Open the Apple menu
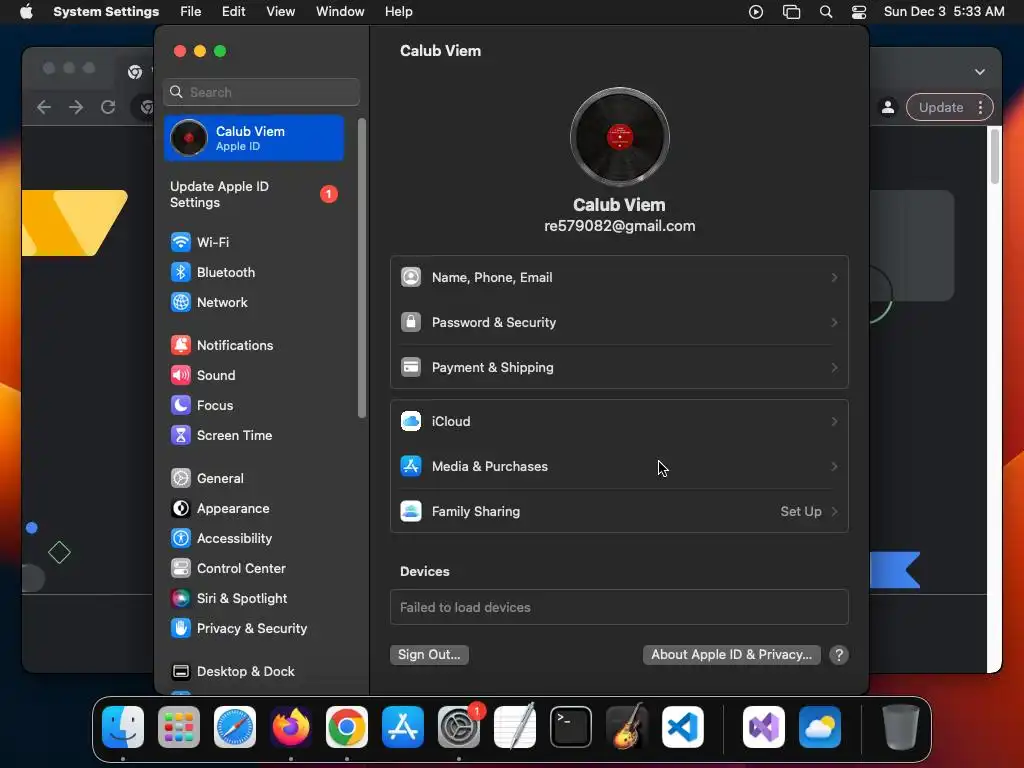1024x768 pixels. coord(26,12)
